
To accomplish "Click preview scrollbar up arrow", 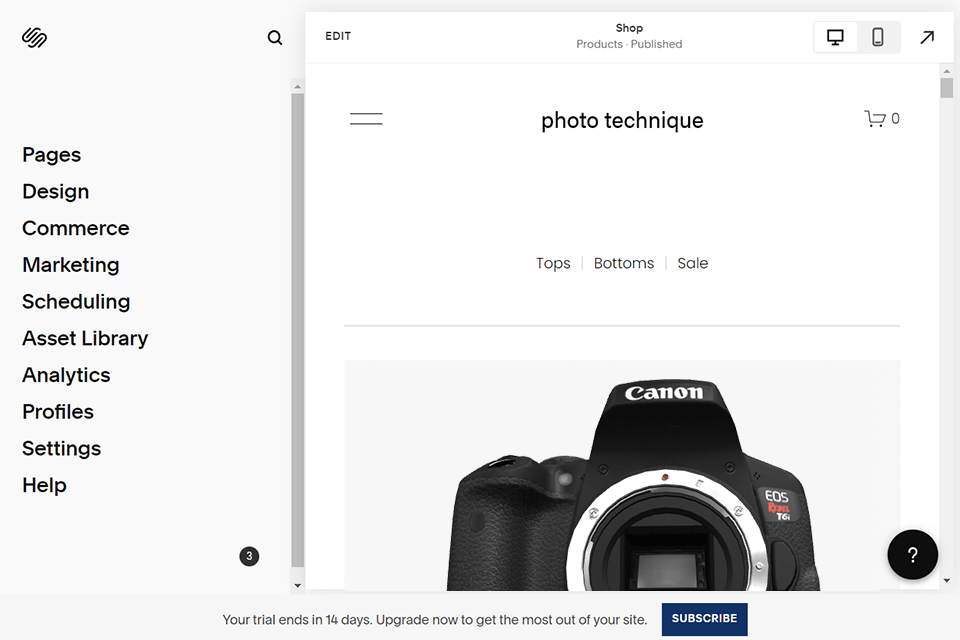I will point(947,71).
